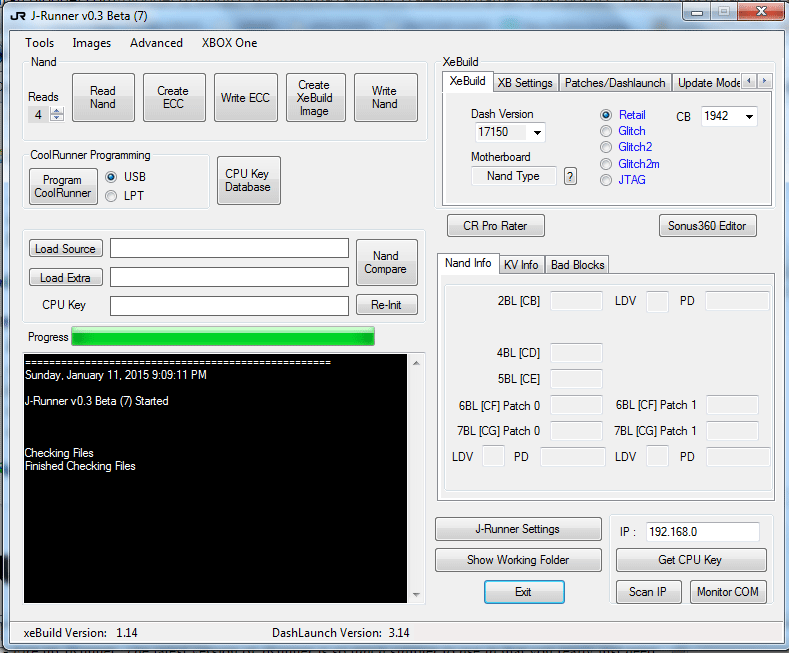Open the Advanced menu
The height and width of the screenshot is (653, 789).
(x=156, y=43)
